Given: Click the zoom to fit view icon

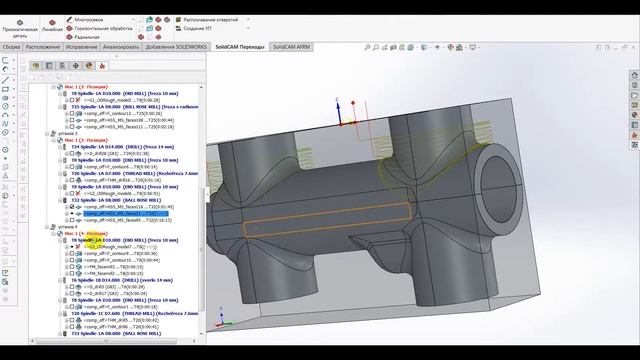Looking at the screenshot, I should [x=367, y=47].
